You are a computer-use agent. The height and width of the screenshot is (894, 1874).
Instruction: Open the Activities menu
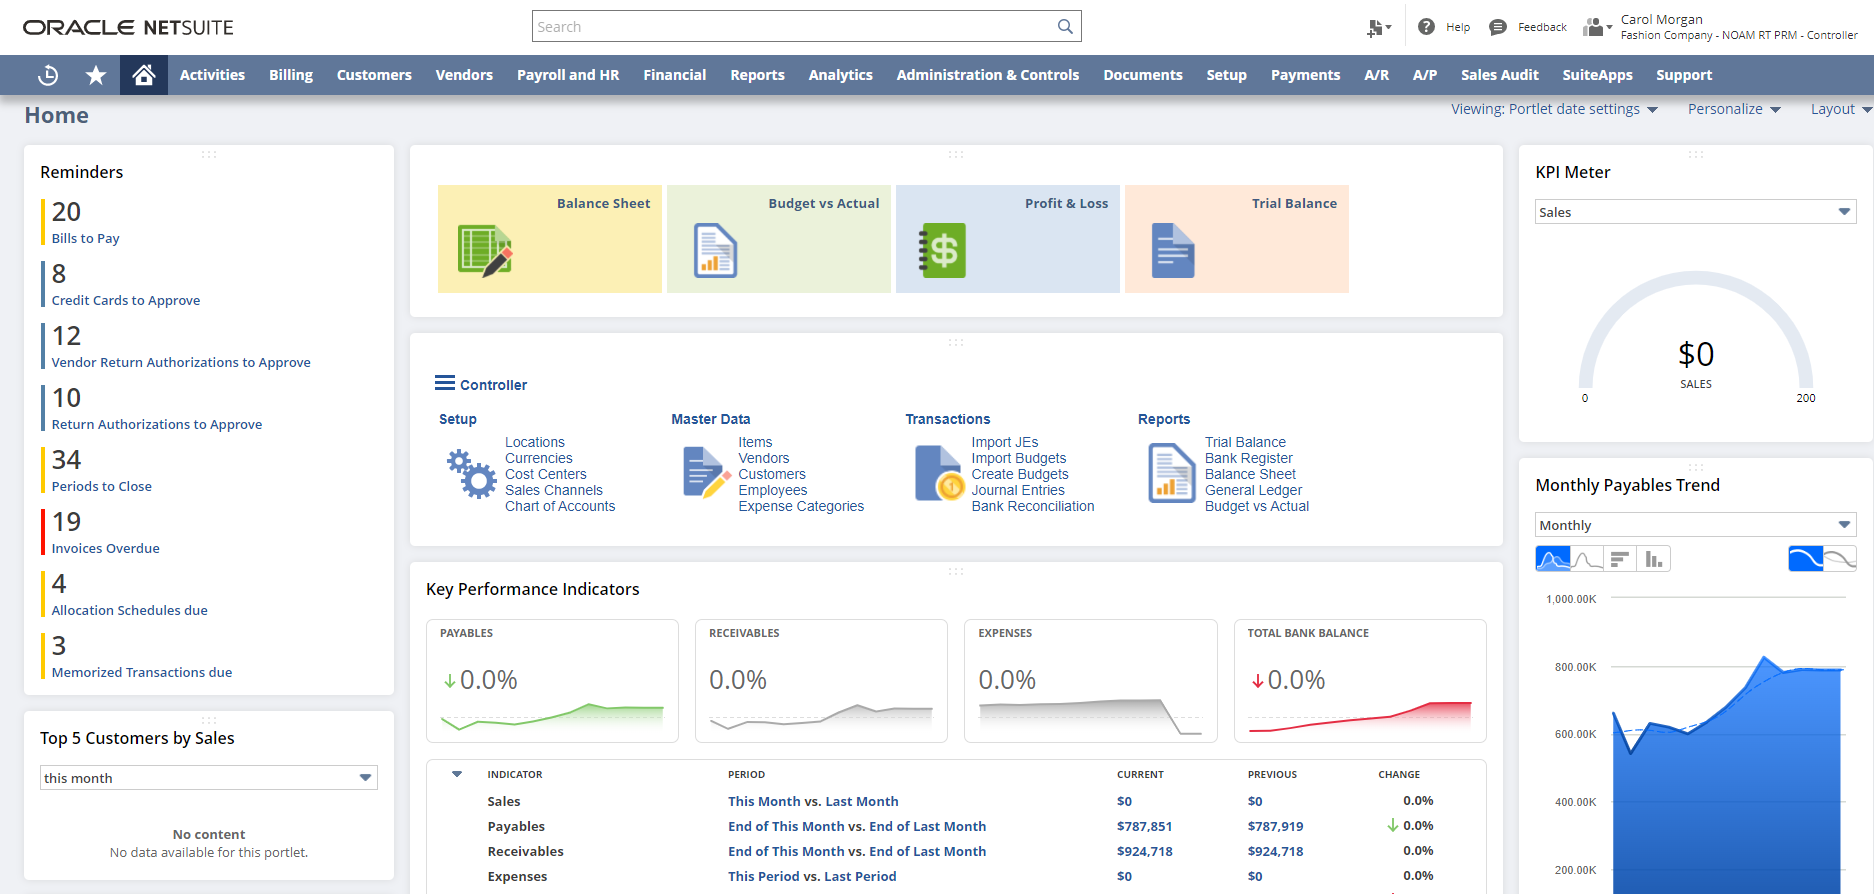coord(212,75)
